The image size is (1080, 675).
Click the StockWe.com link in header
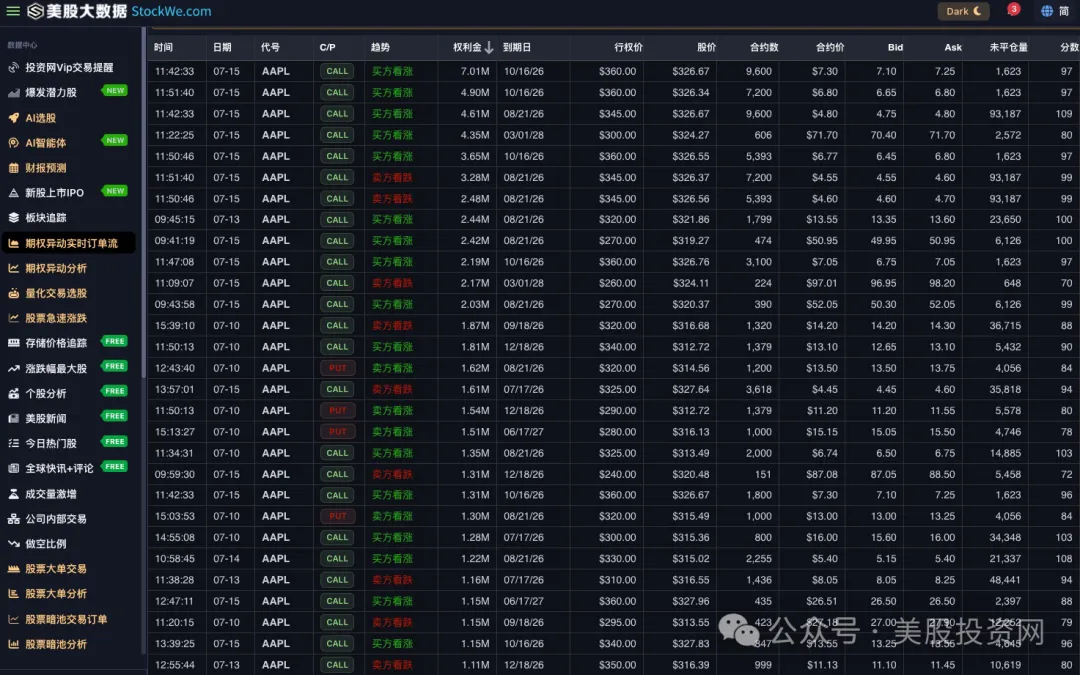pos(172,11)
